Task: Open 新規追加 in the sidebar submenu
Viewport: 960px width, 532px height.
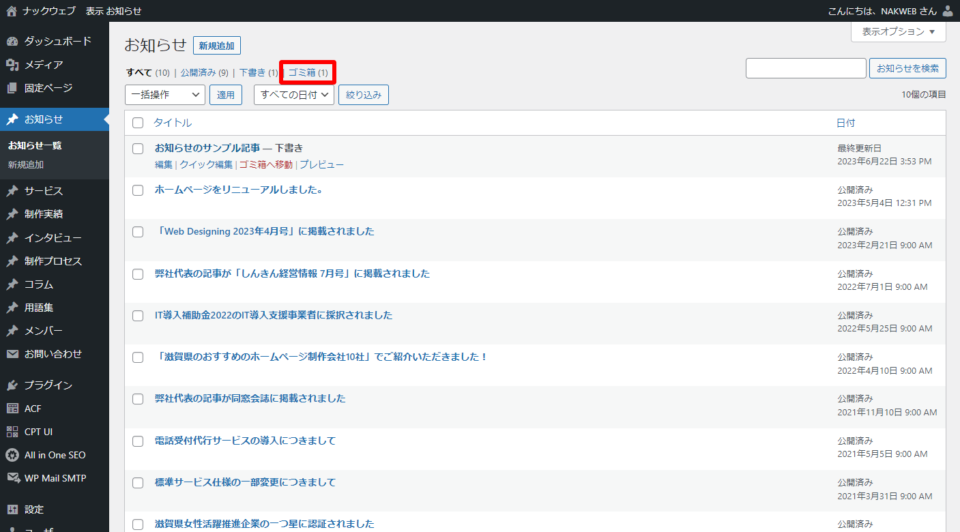Action: point(26,165)
